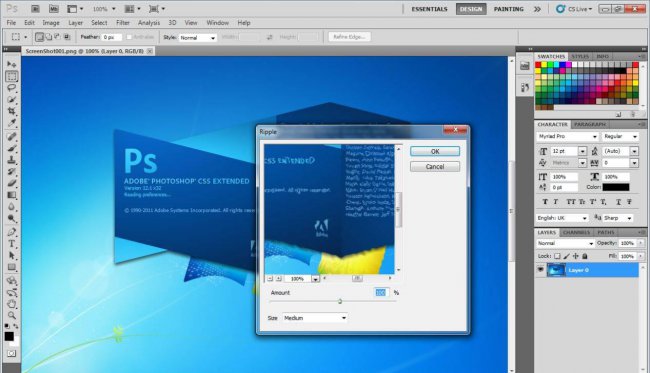650x373 pixels.
Task: Switch to the Channels tab
Action: pyautogui.click(x=576, y=233)
